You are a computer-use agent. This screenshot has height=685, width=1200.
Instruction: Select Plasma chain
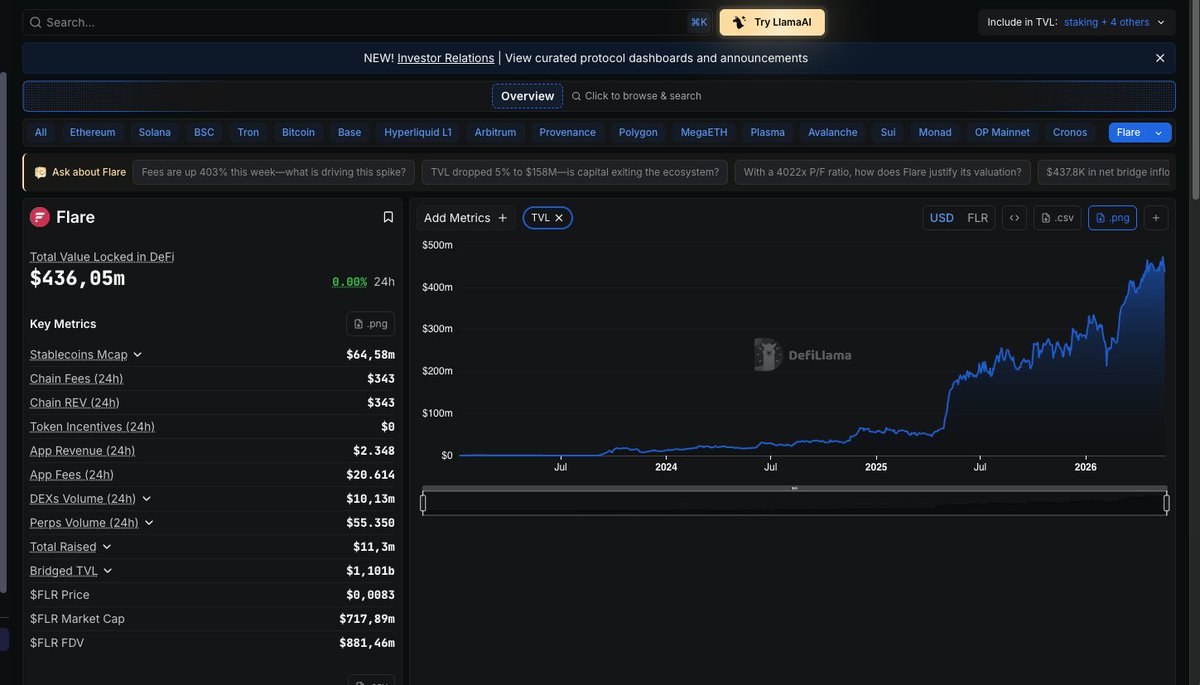768,132
